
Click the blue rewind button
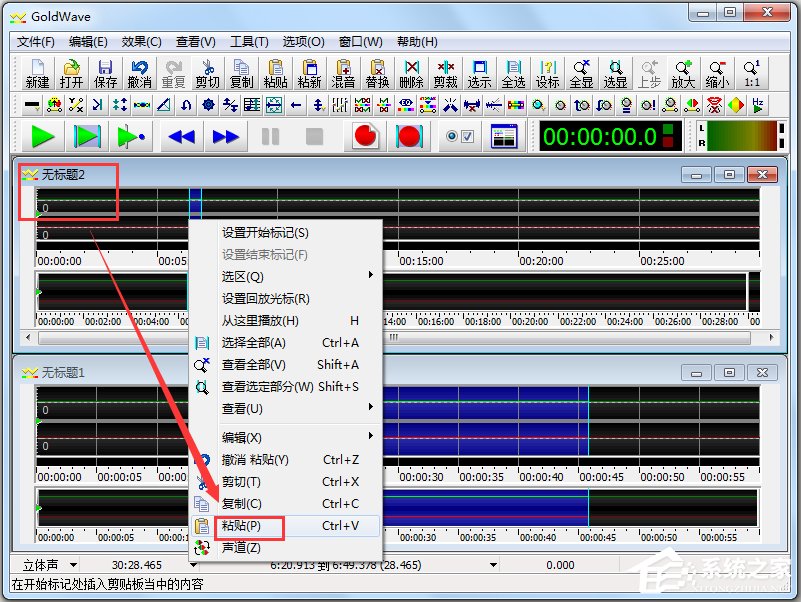[182, 136]
